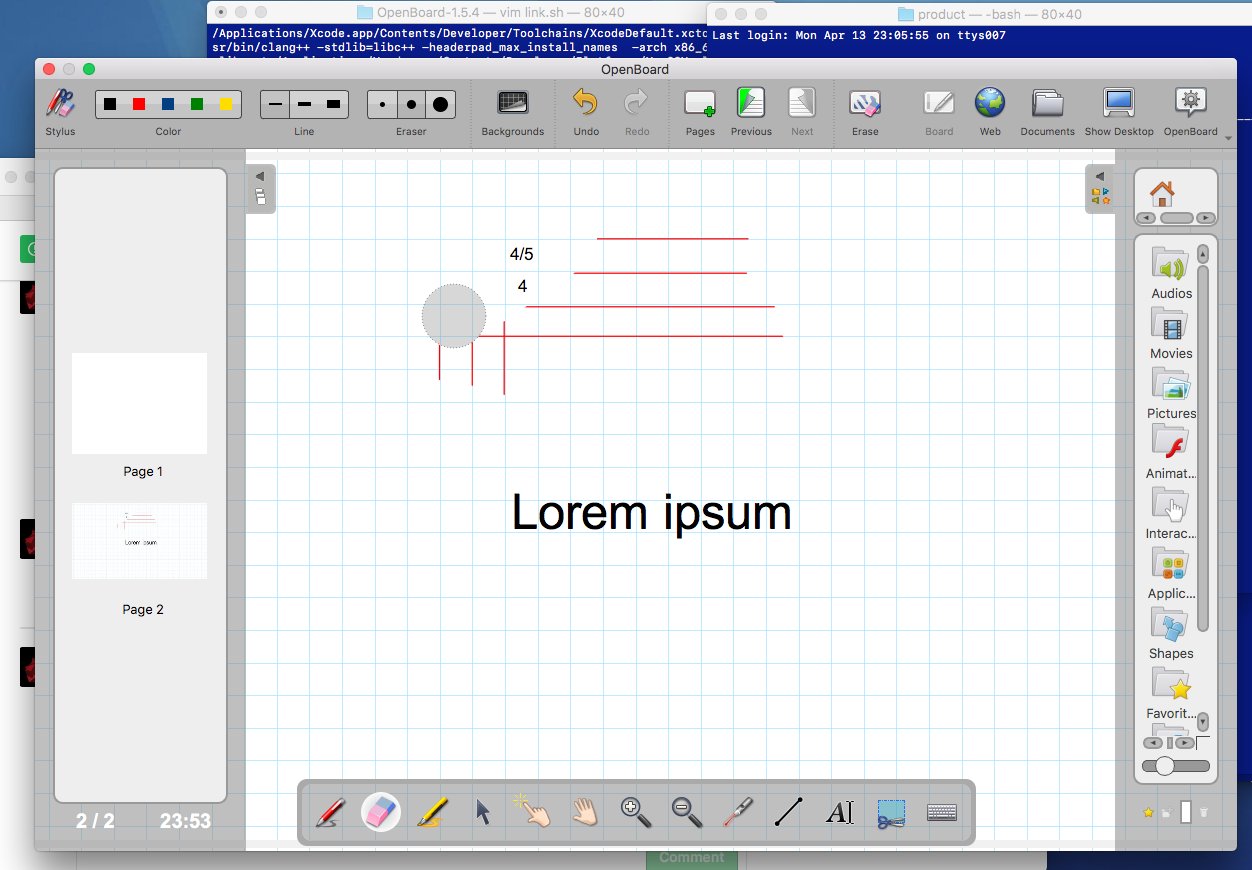Select the Laser Pointer tool
The height and width of the screenshot is (870, 1252).
point(738,812)
